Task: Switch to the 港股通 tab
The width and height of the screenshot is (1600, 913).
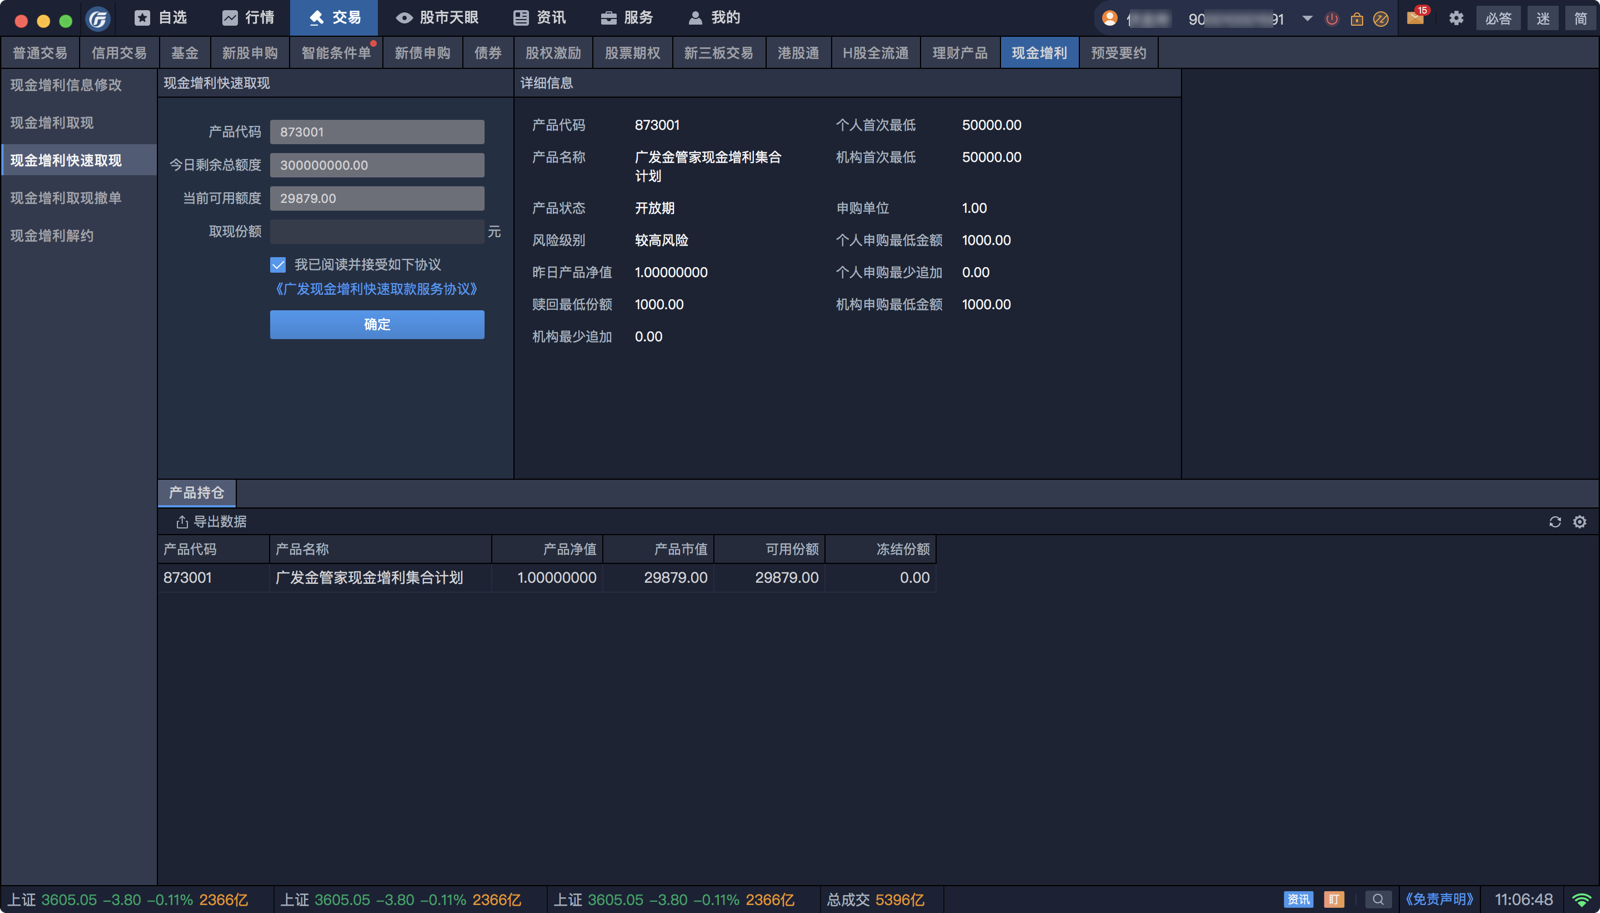Action: [798, 53]
